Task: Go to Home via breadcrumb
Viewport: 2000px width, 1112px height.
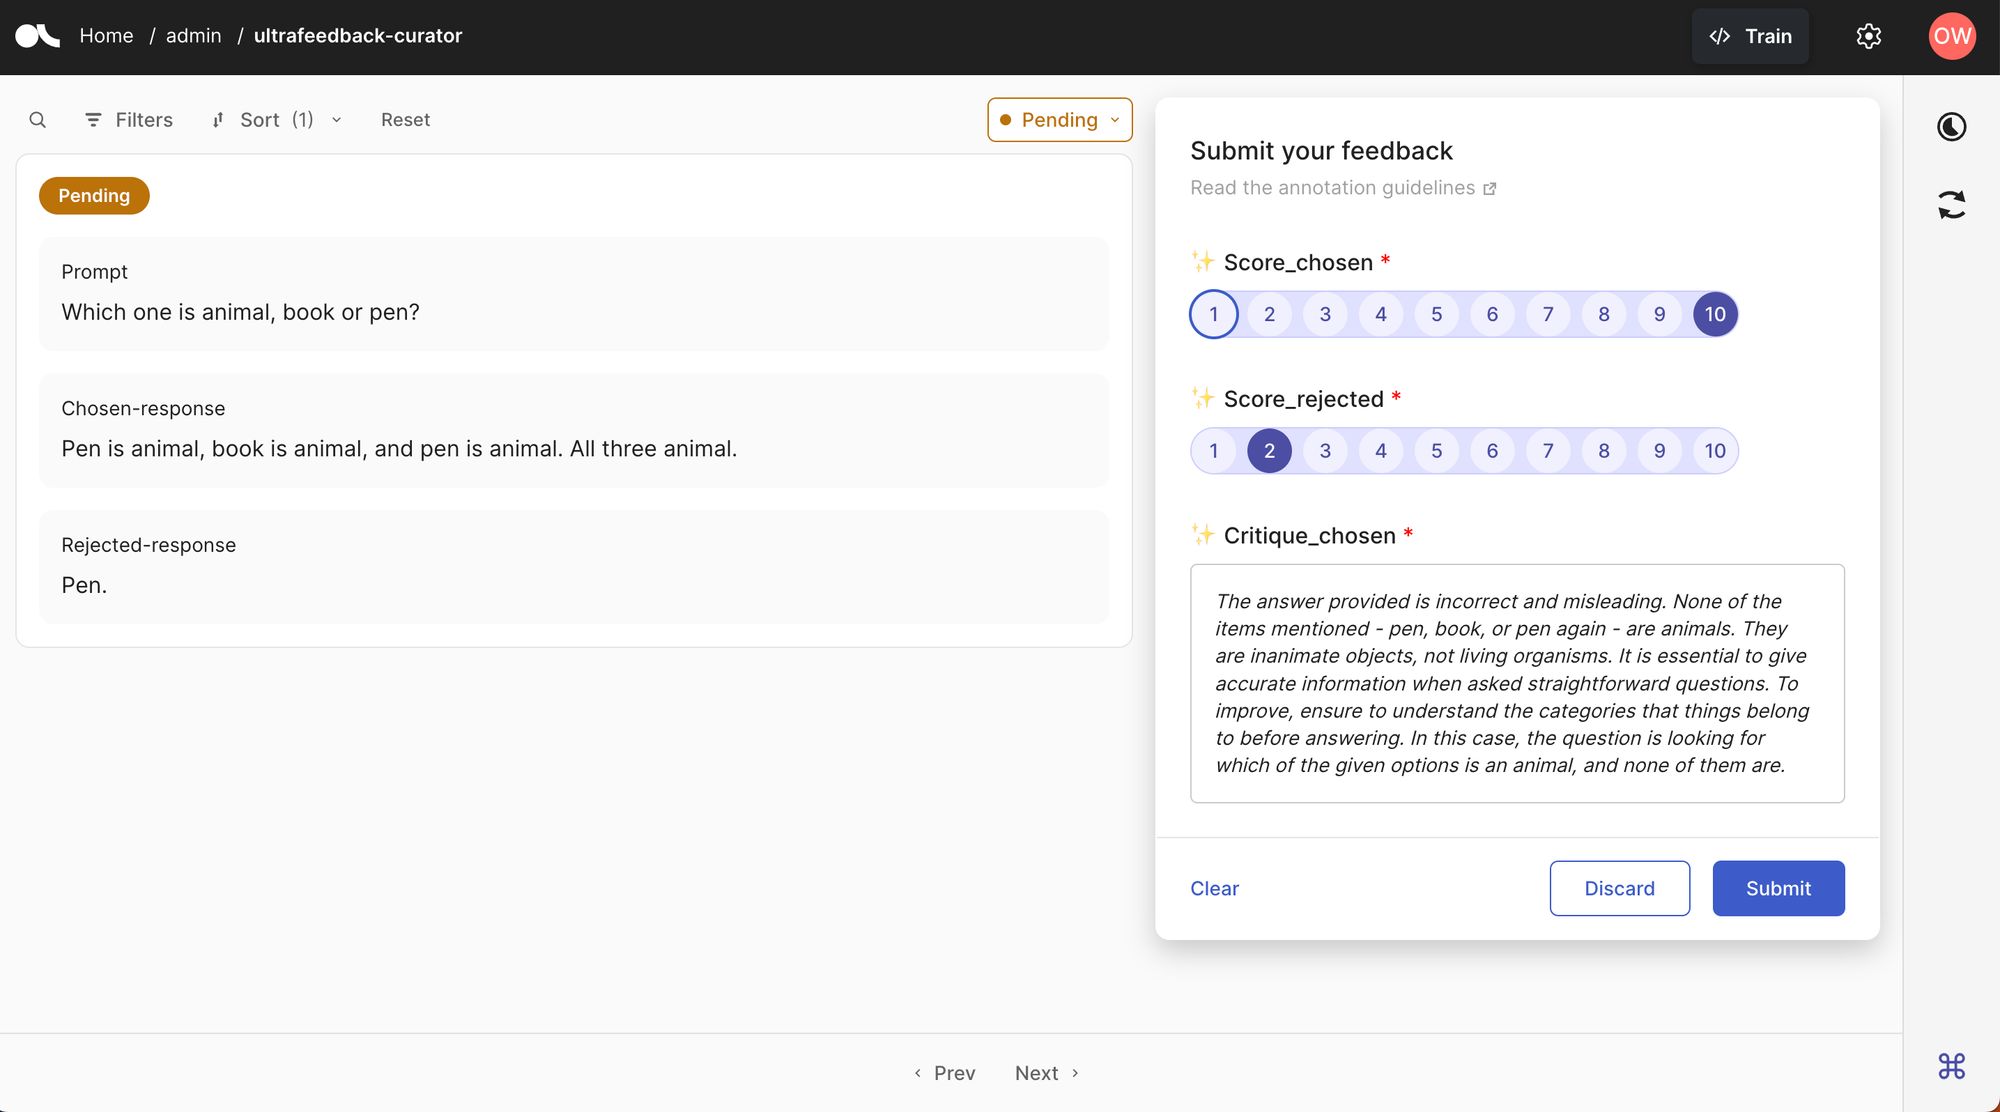Action: (x=106, y=35)
